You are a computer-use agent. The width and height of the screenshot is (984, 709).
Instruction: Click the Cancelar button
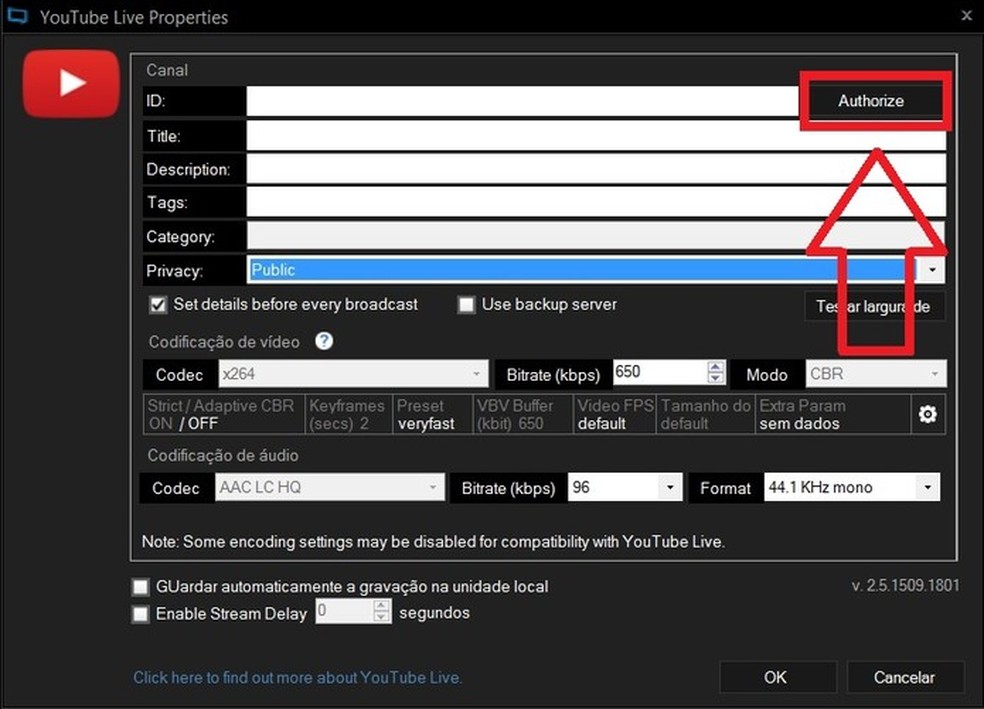(903, 677)
